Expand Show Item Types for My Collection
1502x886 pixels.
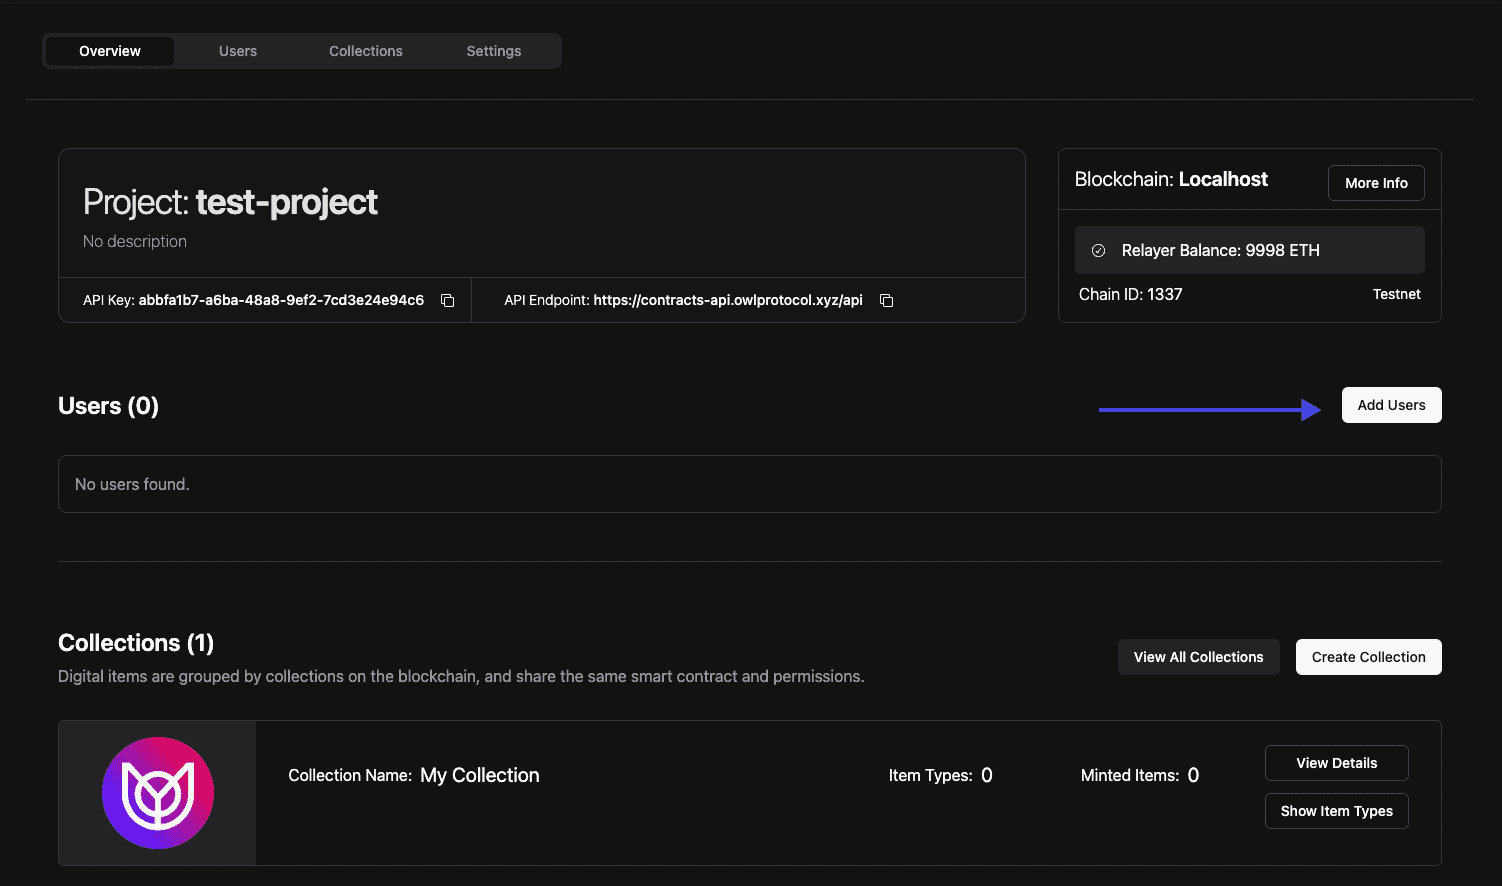pos(1336,811)
